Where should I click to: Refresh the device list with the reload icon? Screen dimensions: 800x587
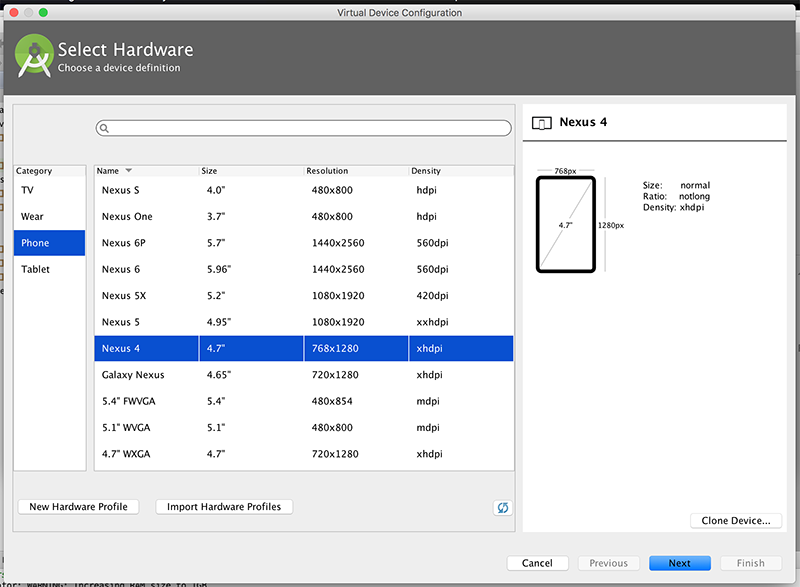tap(502, 507)
